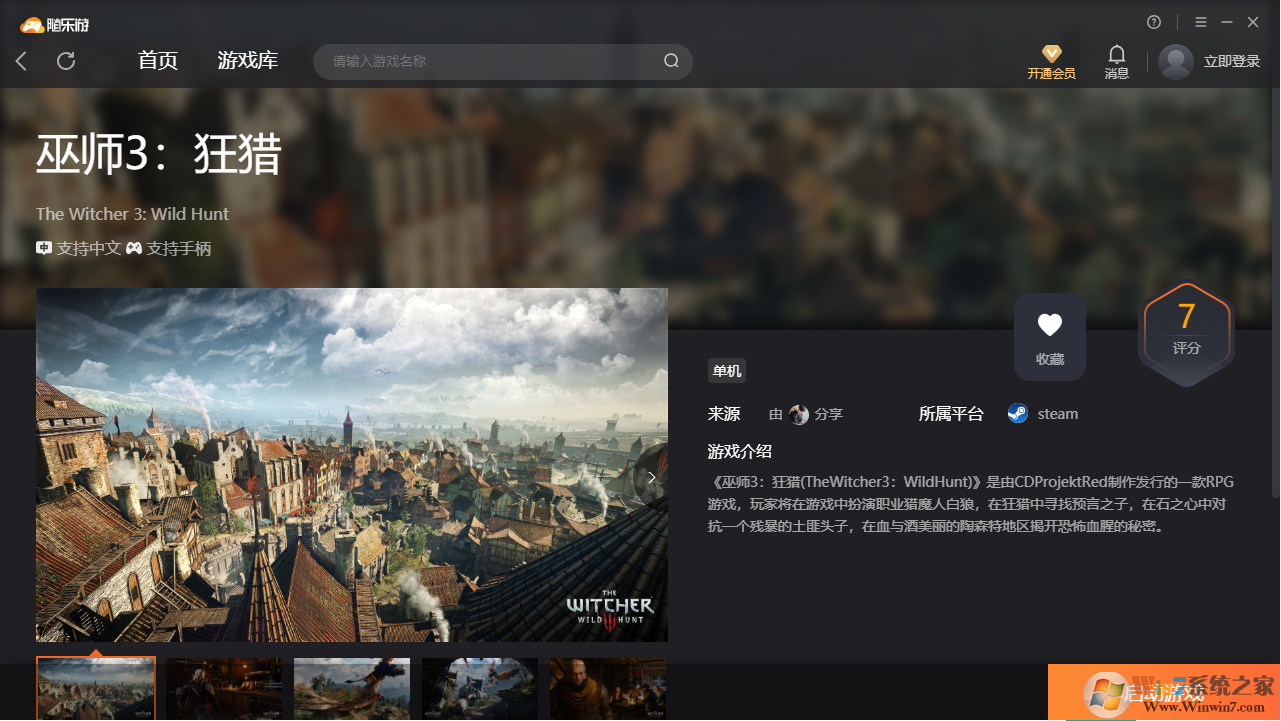
Task: Add game to 收藏 favorites
Action: point(1050,337)
